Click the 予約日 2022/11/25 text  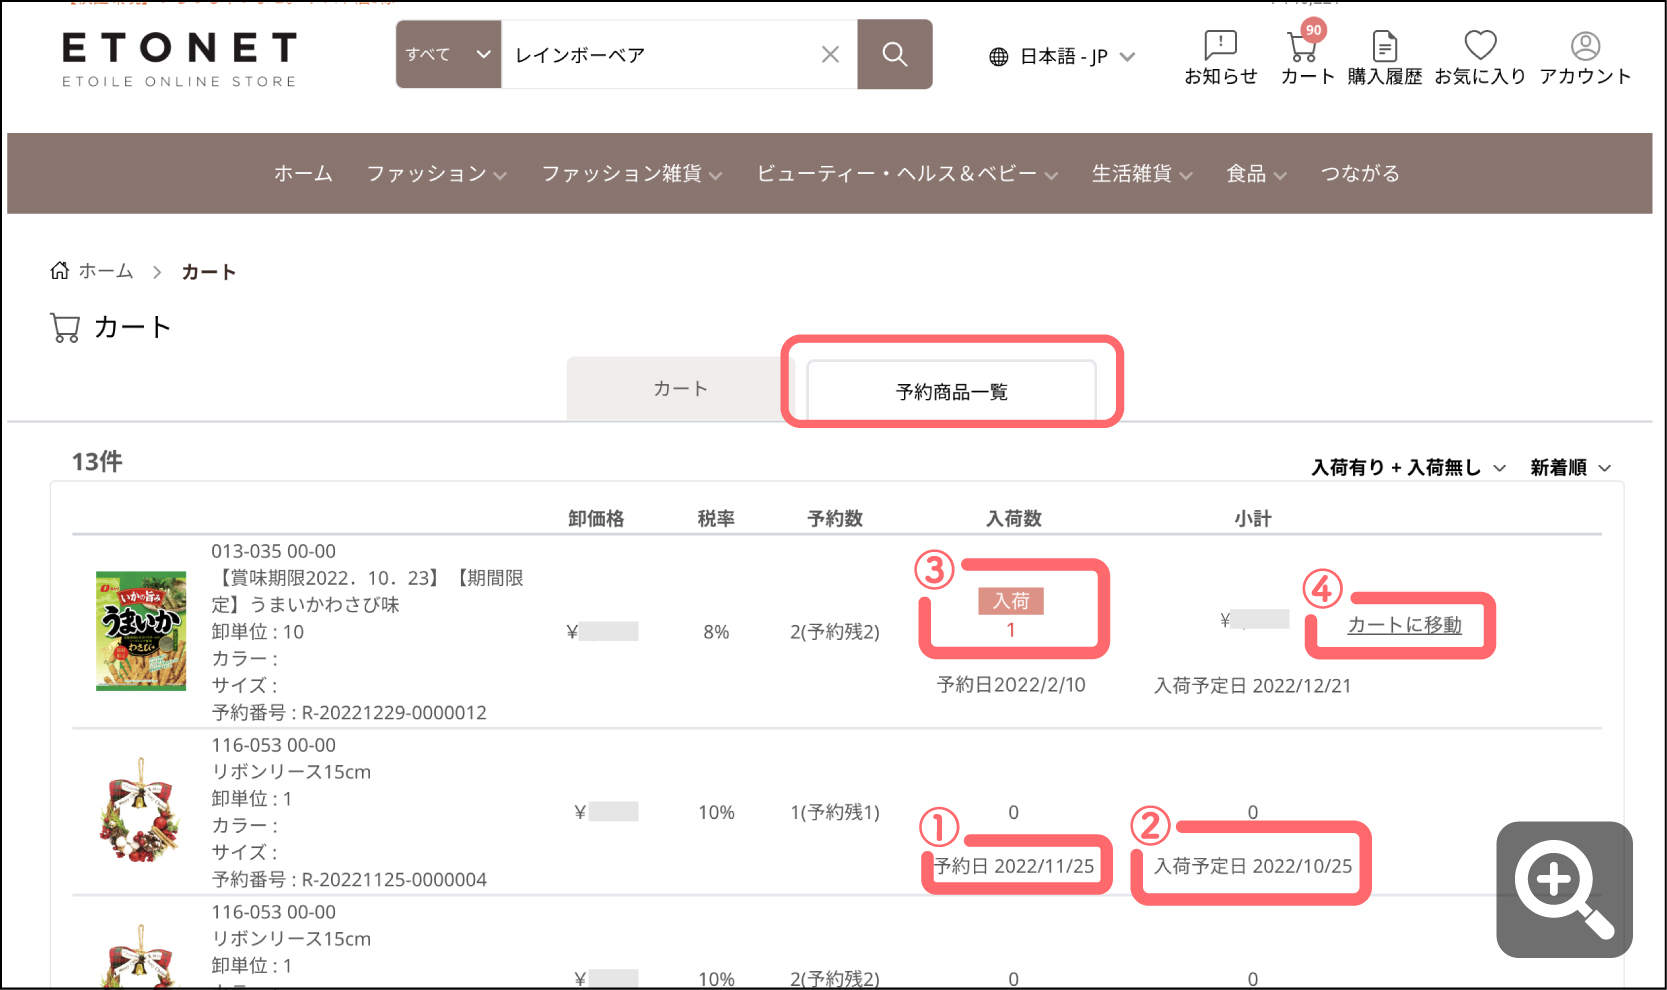point(1014,866)
